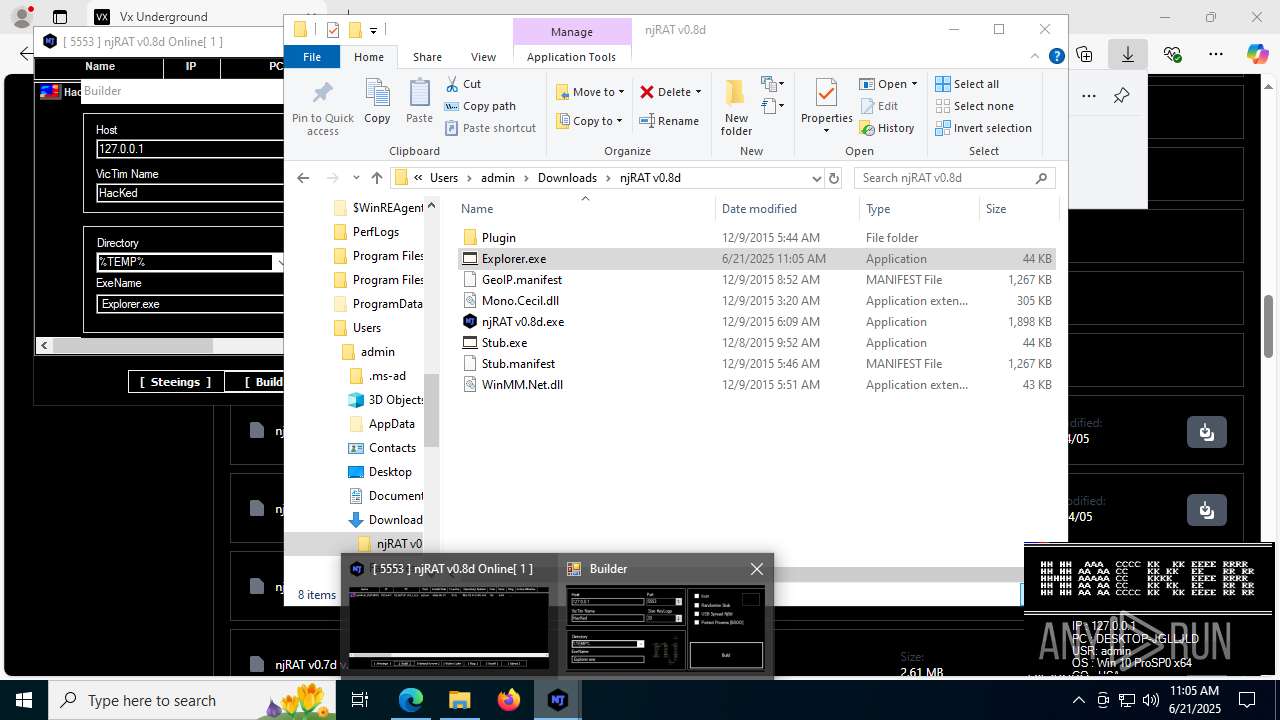Viewport: 1280px width, 720px height.
Task: Click the njRAT taskbar icon
Action: pos(558,700)
